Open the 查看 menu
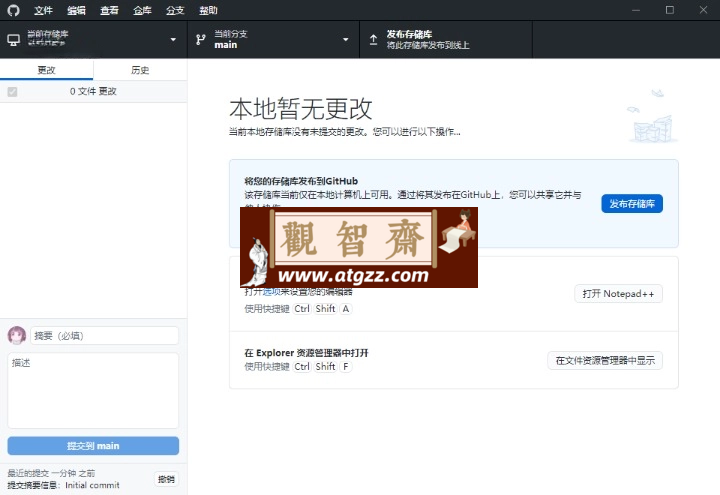Image resolution: width=720 pixels, height=495 pixels. point(109,10)
